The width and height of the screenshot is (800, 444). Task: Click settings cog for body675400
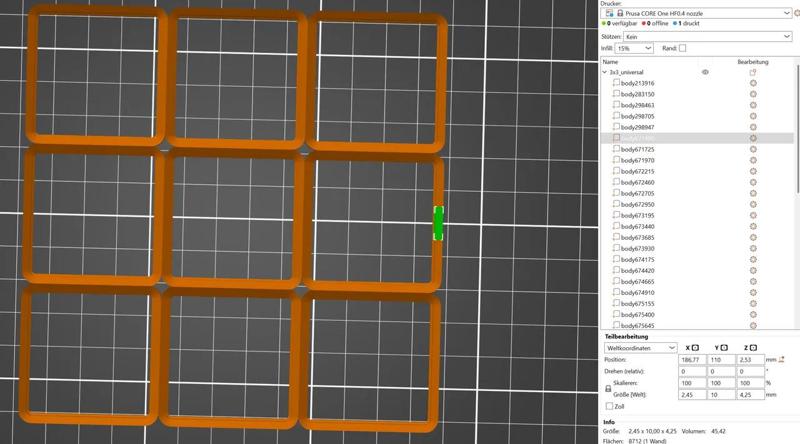753,315
